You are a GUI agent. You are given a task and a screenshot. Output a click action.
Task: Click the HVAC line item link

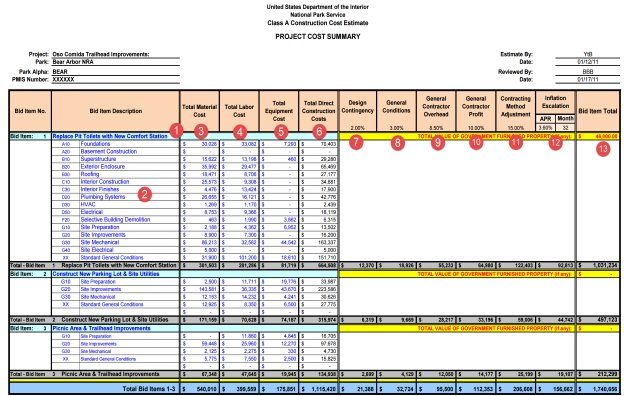pyautogui.click(x=88, y=204)
